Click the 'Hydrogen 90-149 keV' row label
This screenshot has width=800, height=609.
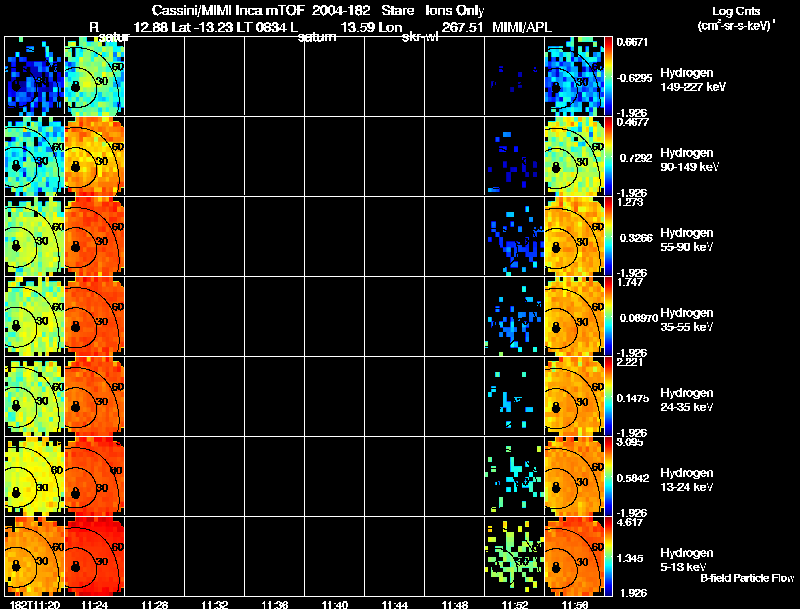(689, 160)
